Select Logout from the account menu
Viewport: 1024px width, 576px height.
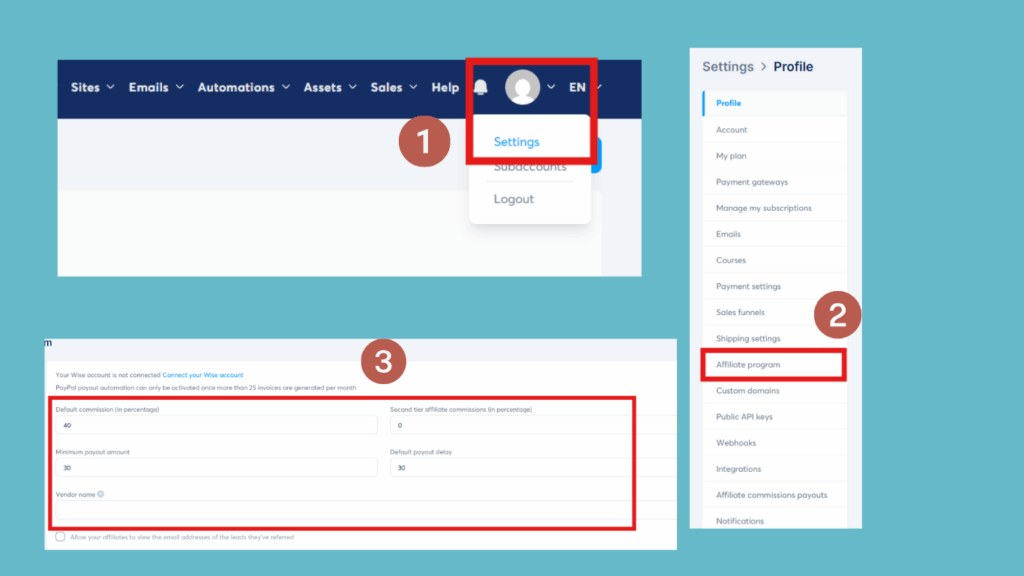coord(513,199)
